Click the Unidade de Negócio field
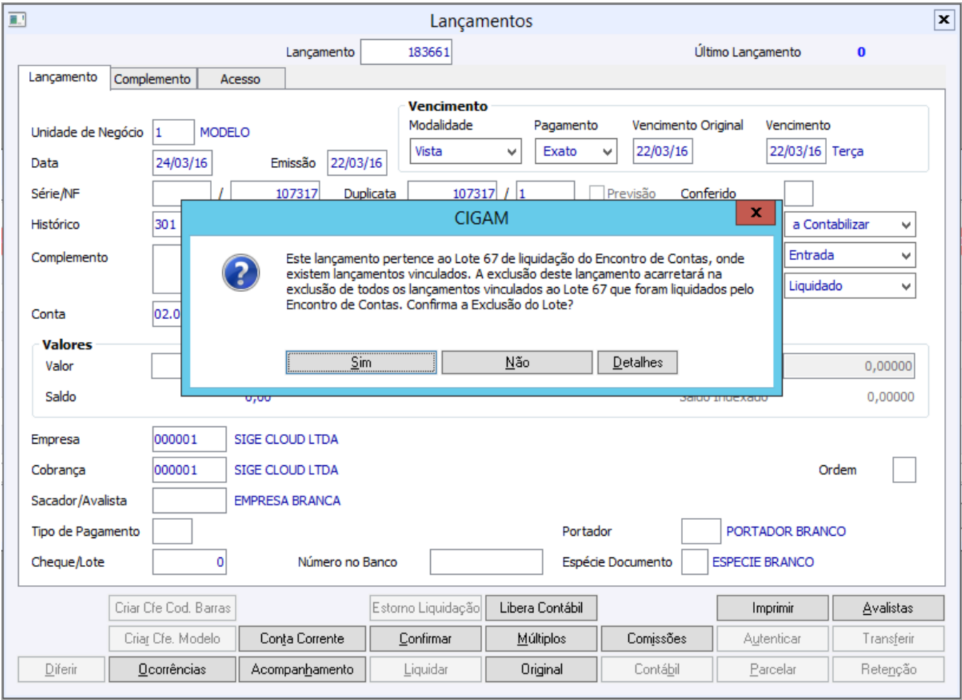962x700 pixels. pos(173,133)
